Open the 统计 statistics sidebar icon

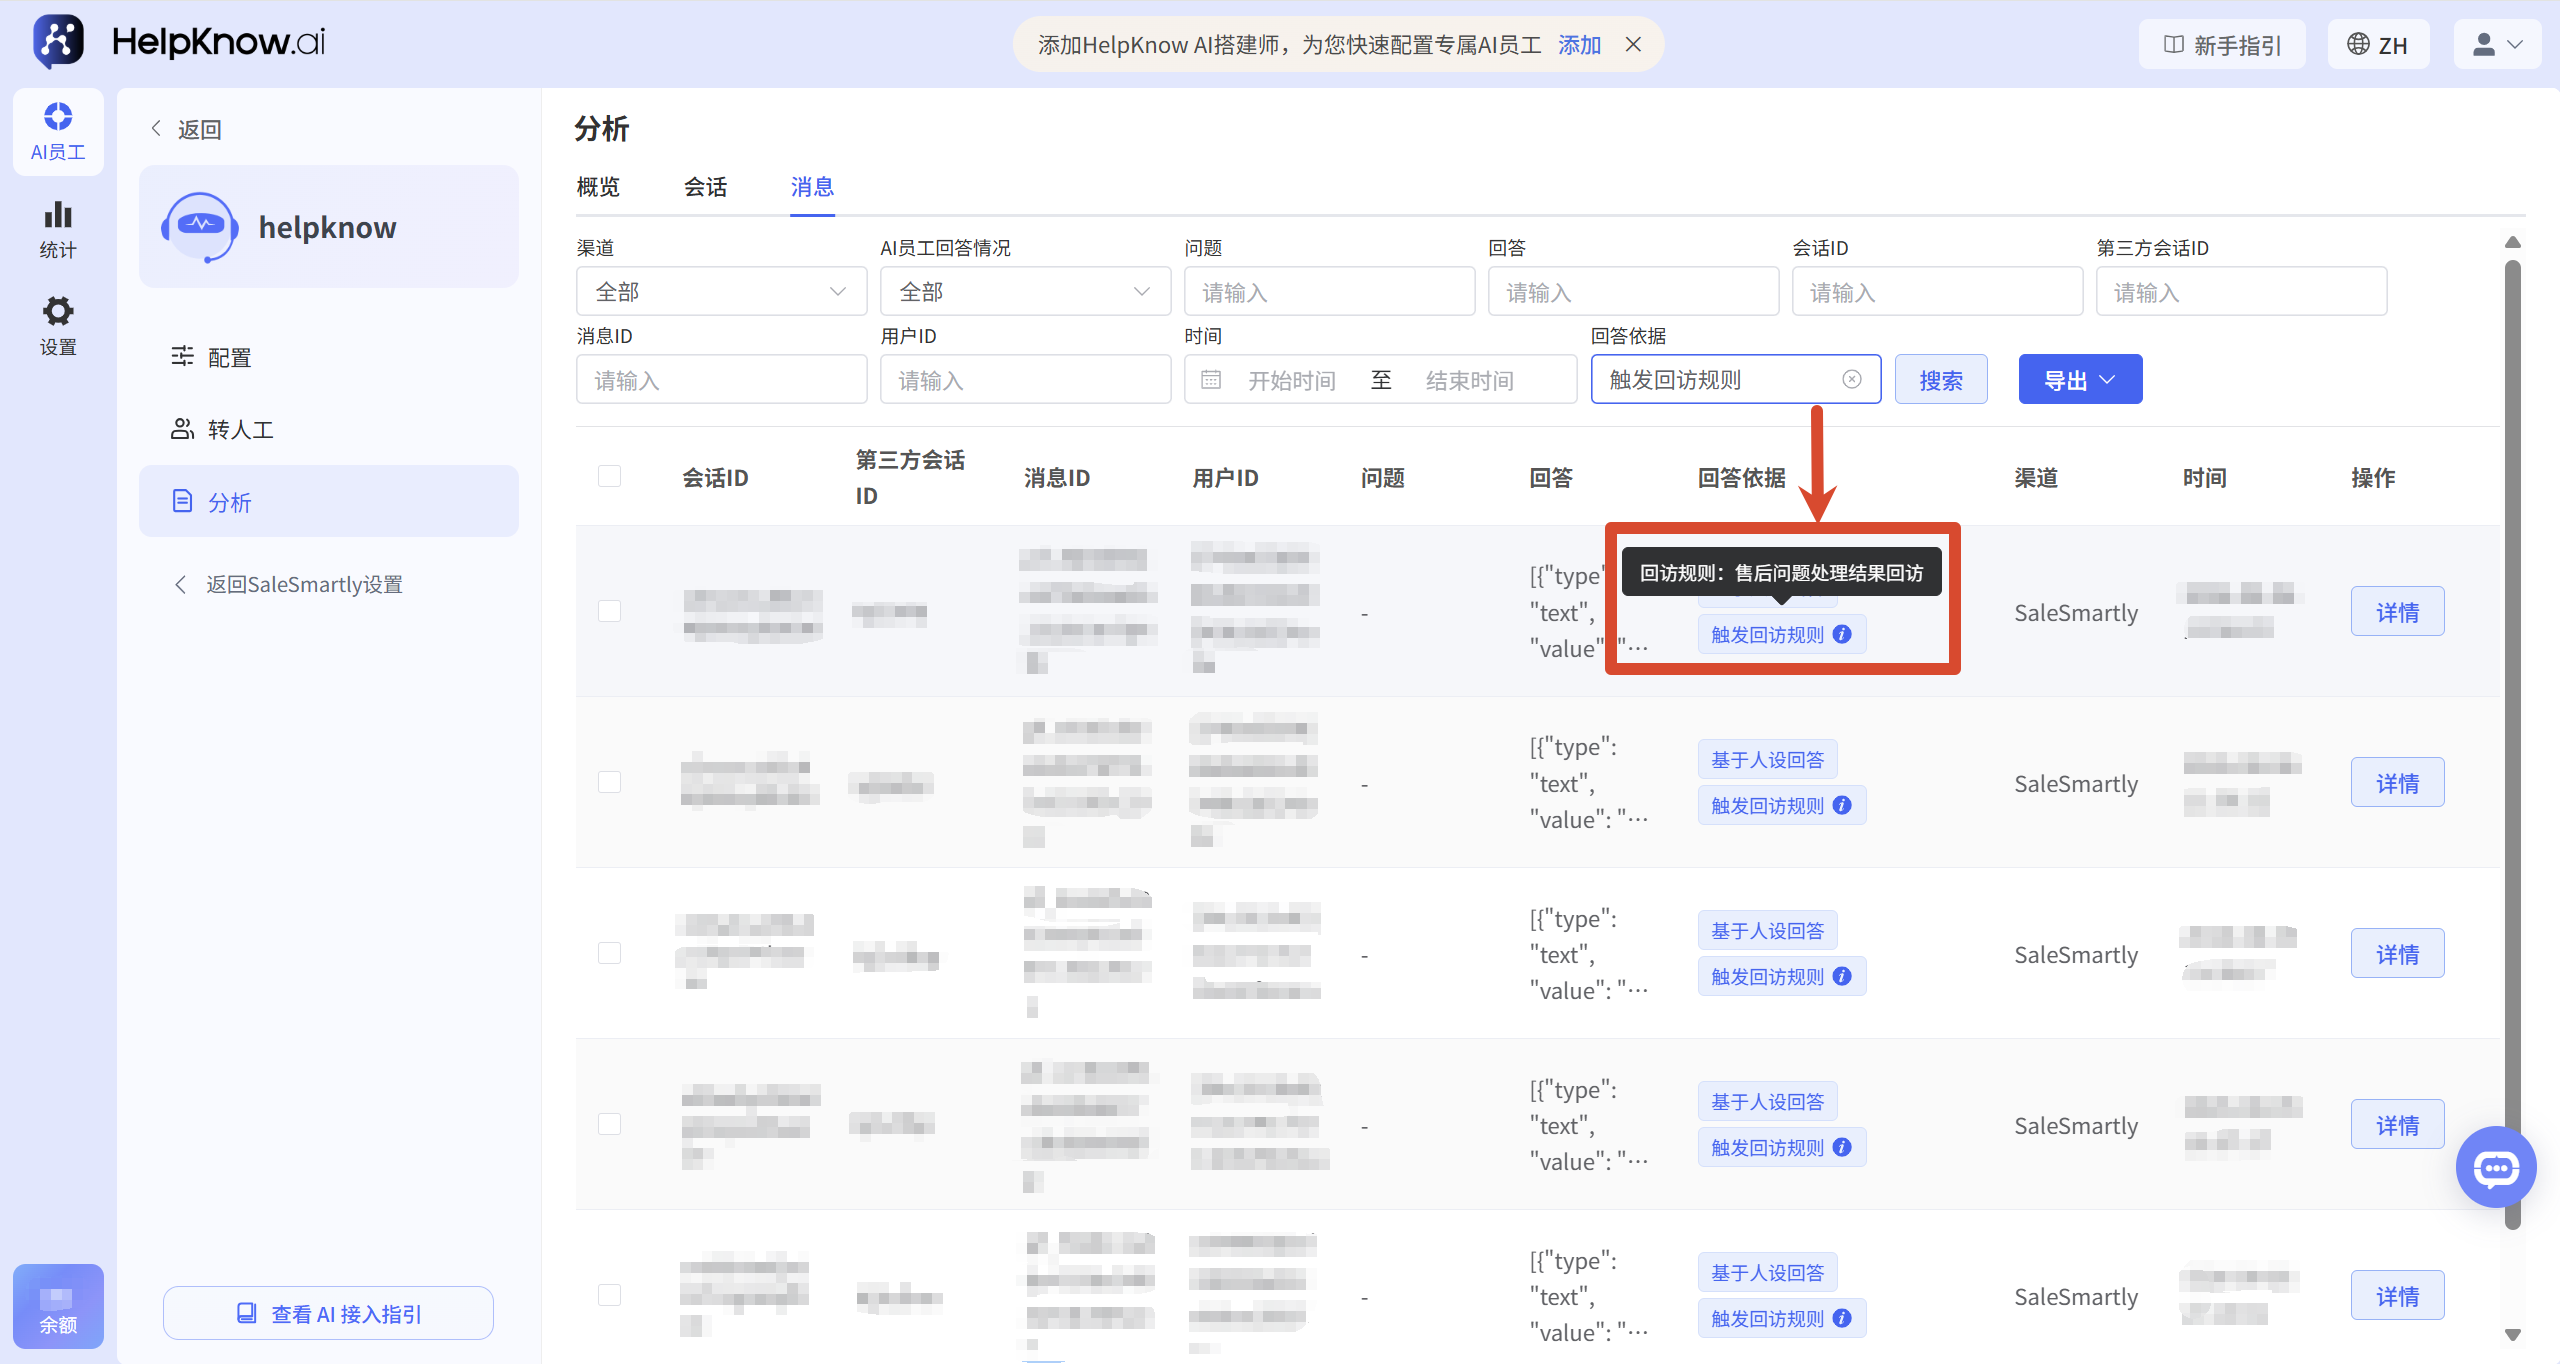[58, 230]
